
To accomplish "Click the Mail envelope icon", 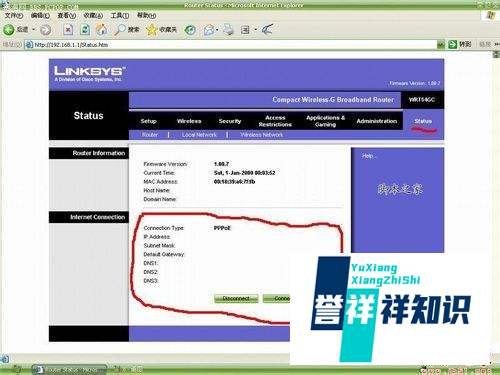I will 209,30.
